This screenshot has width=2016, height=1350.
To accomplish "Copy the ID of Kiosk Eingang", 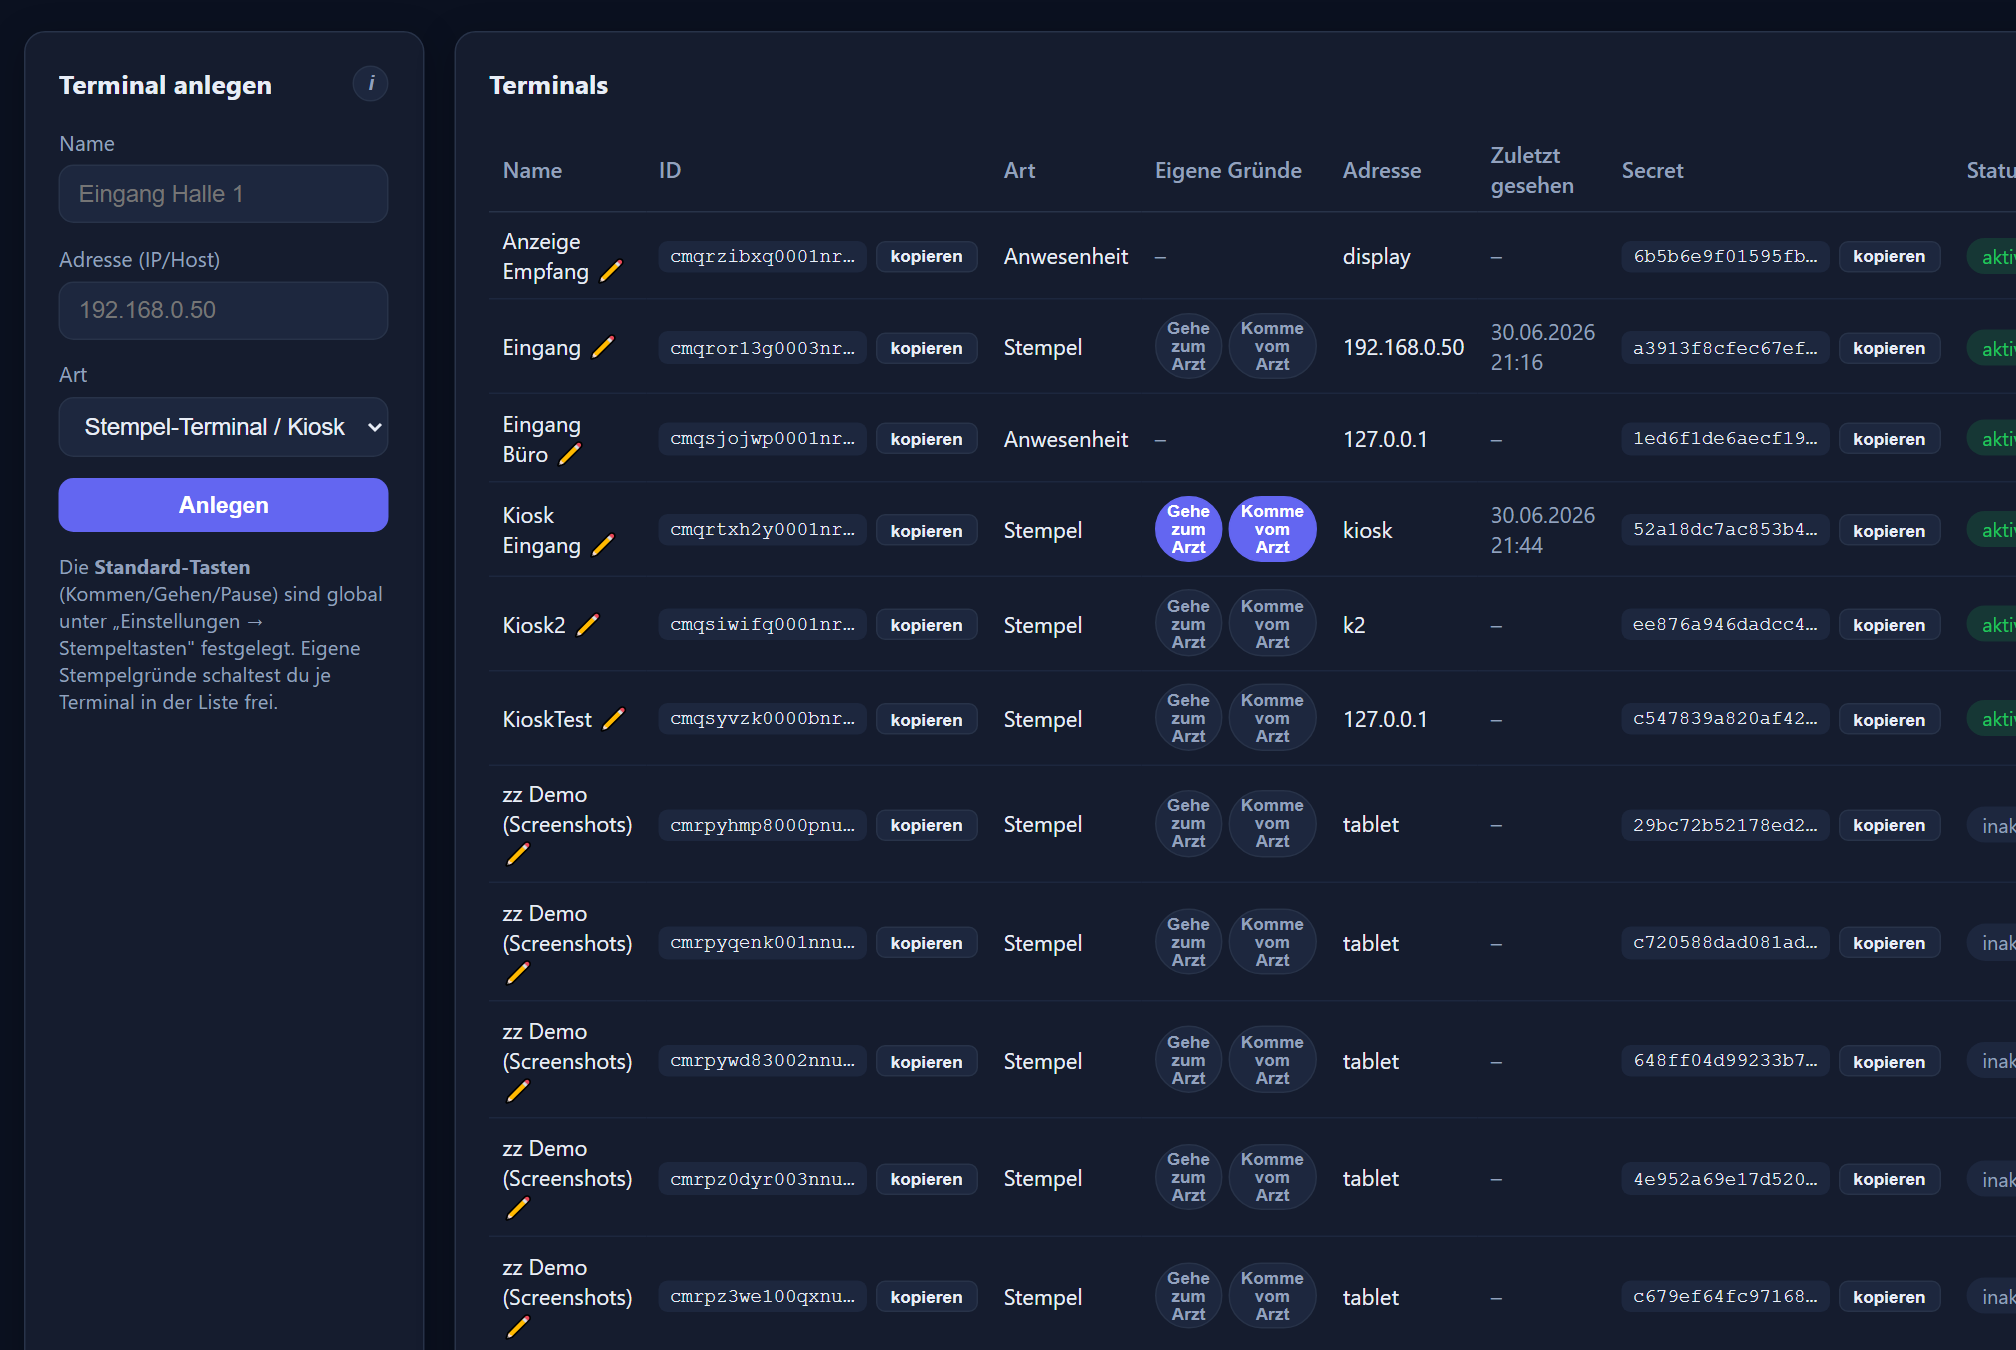I will [926, 531].
